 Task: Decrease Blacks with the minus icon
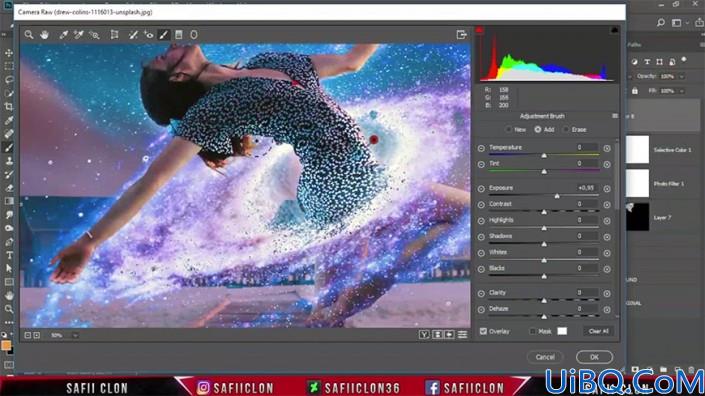[x=481, y=269]
